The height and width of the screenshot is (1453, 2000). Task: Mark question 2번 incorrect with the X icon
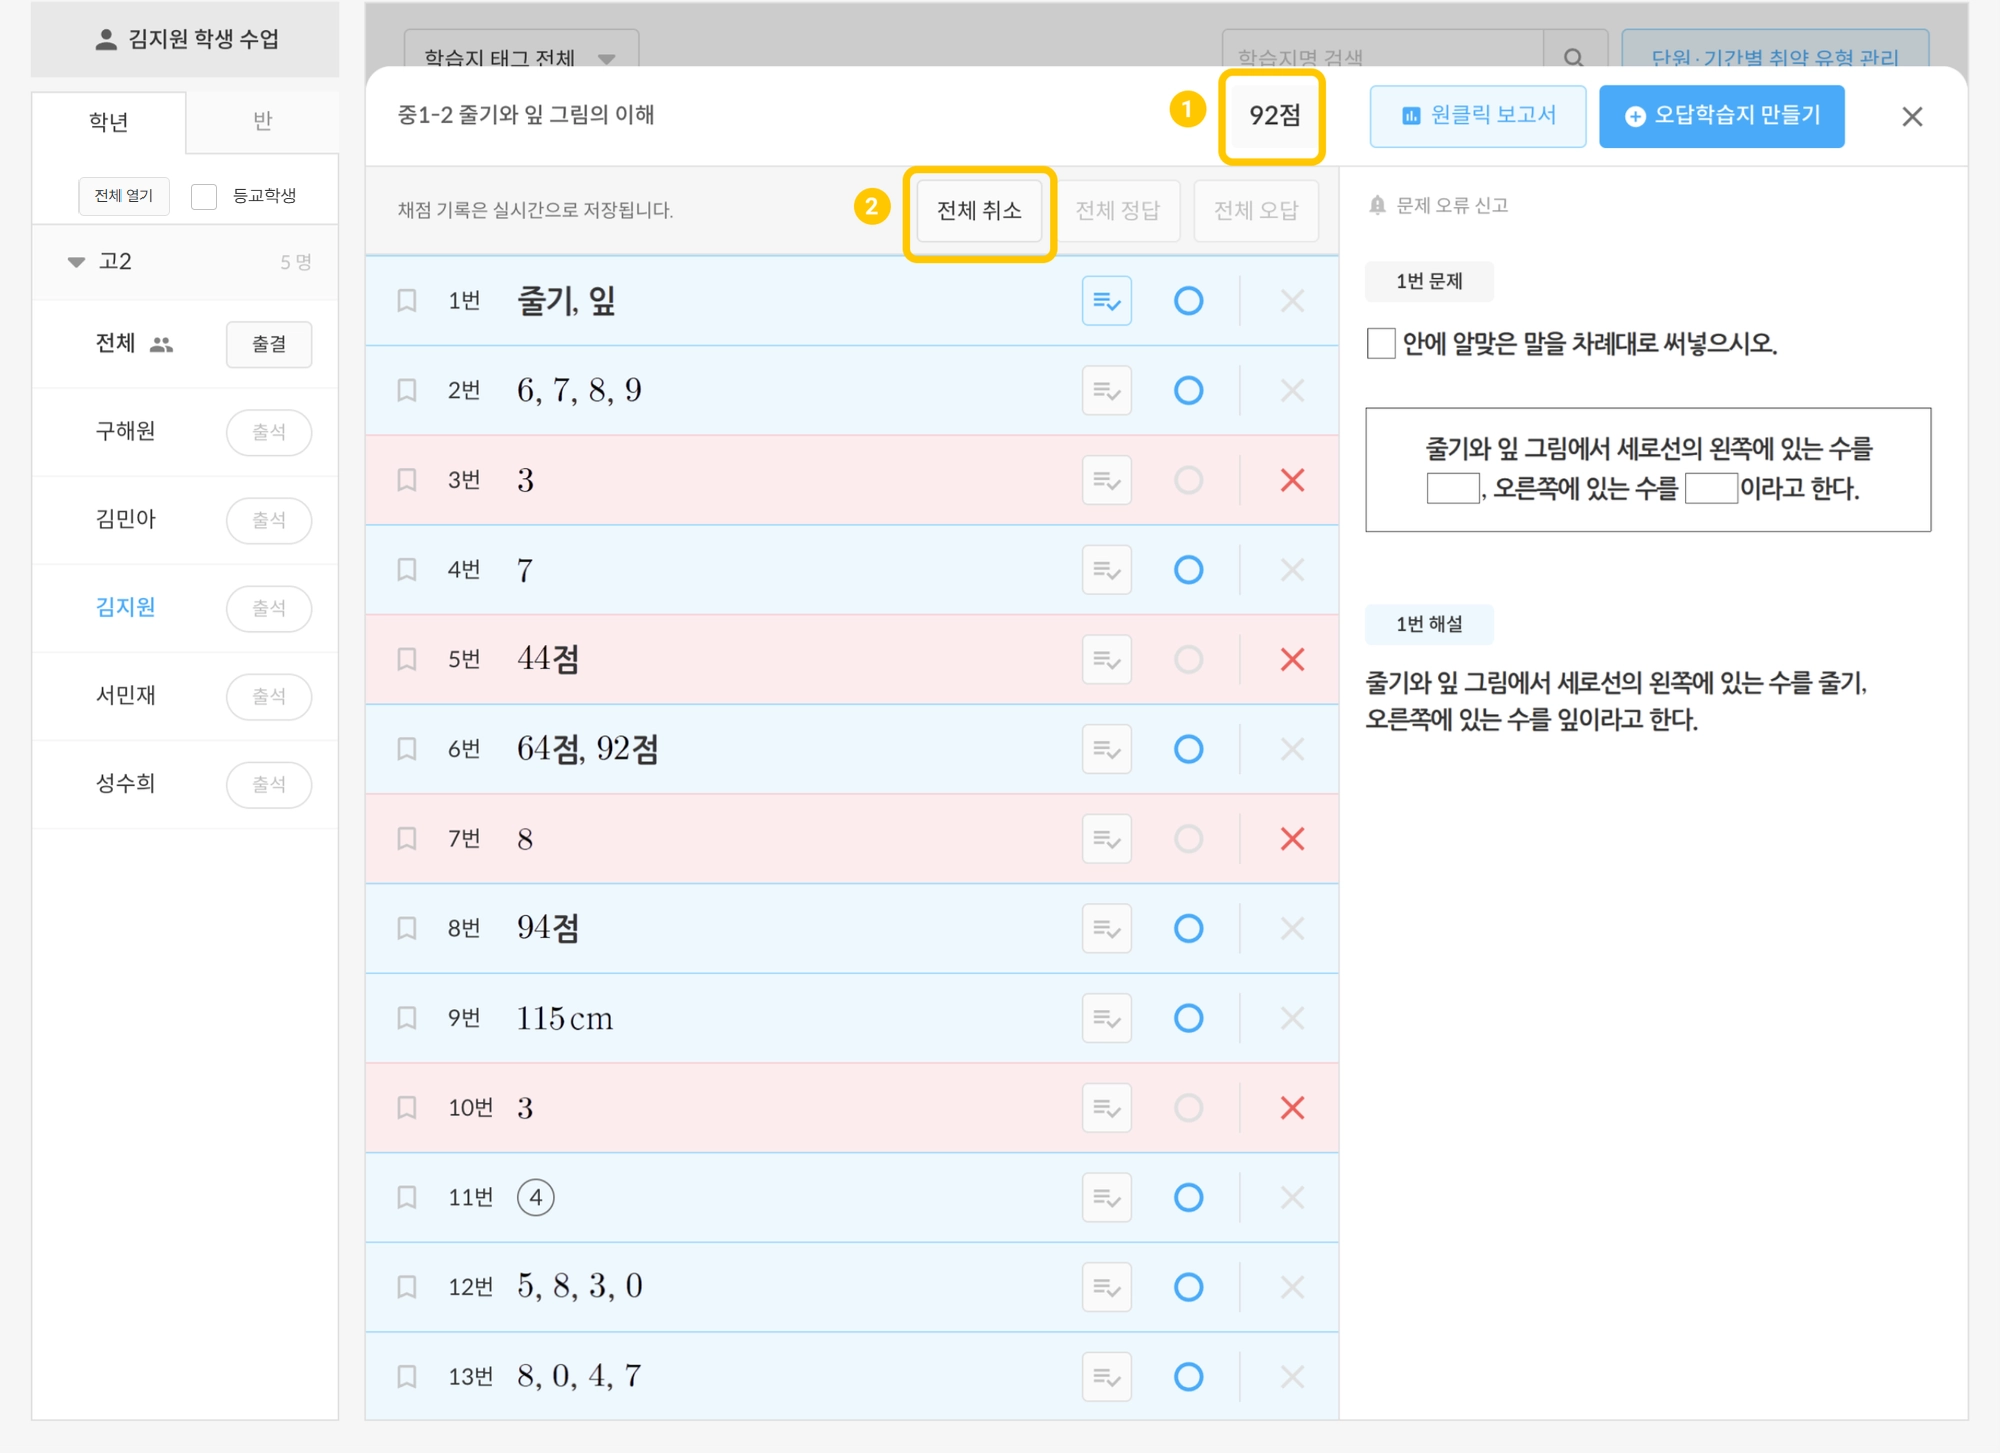click(1292, 391)
